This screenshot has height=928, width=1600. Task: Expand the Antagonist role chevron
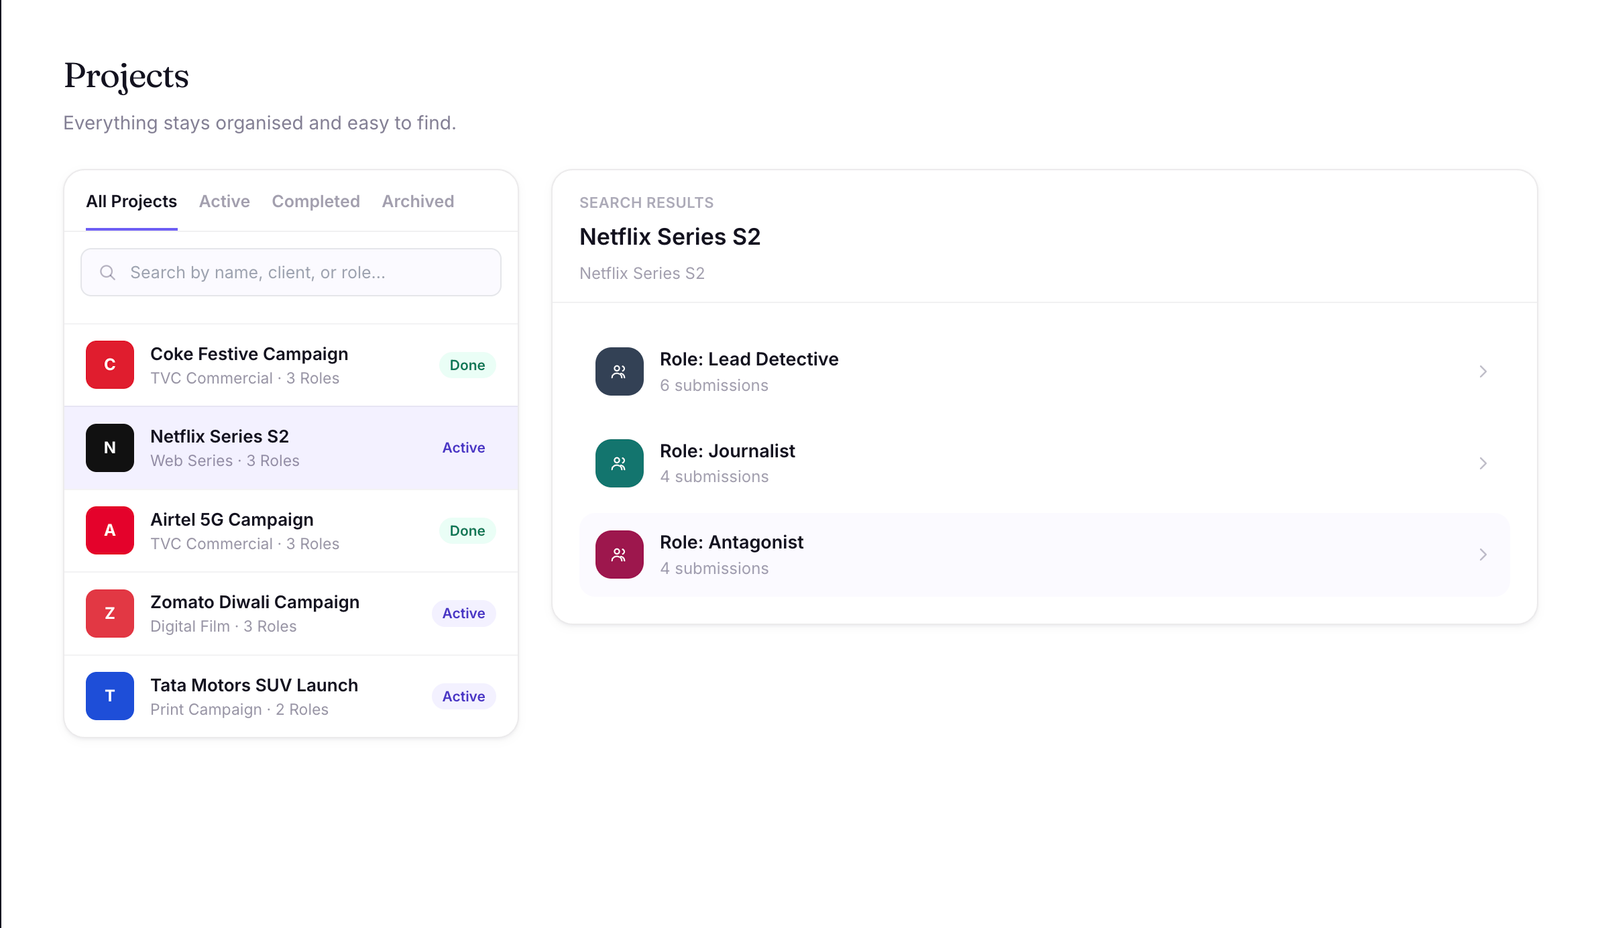tap(1483, 554)
